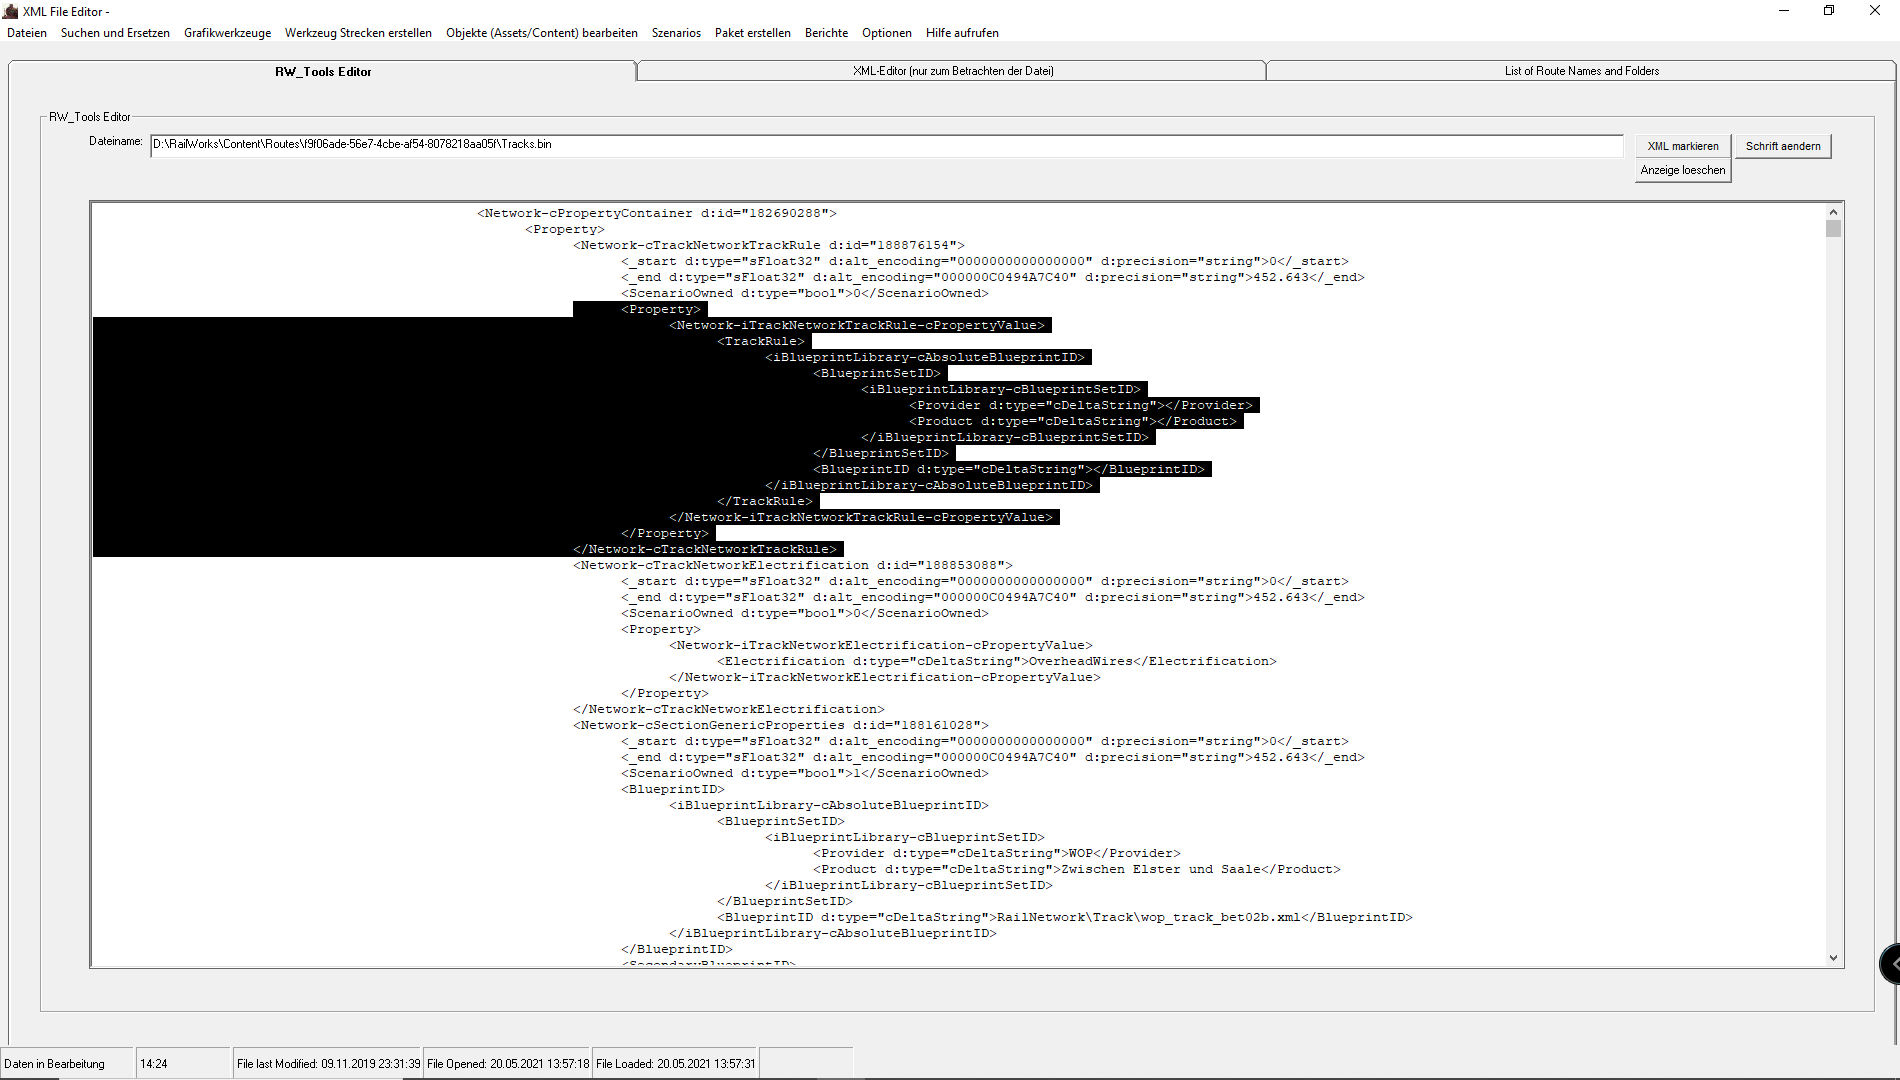Open the Suchen und Ersetzen menu
1900x1080 pixels.
tap(115, 33)
